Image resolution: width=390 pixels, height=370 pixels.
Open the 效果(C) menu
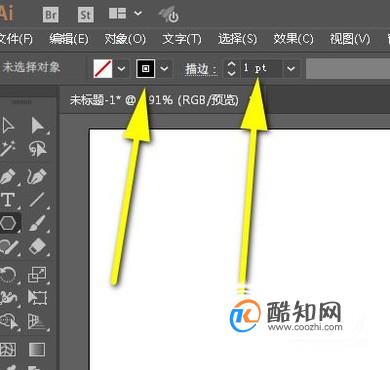click(x=293, y=39)
